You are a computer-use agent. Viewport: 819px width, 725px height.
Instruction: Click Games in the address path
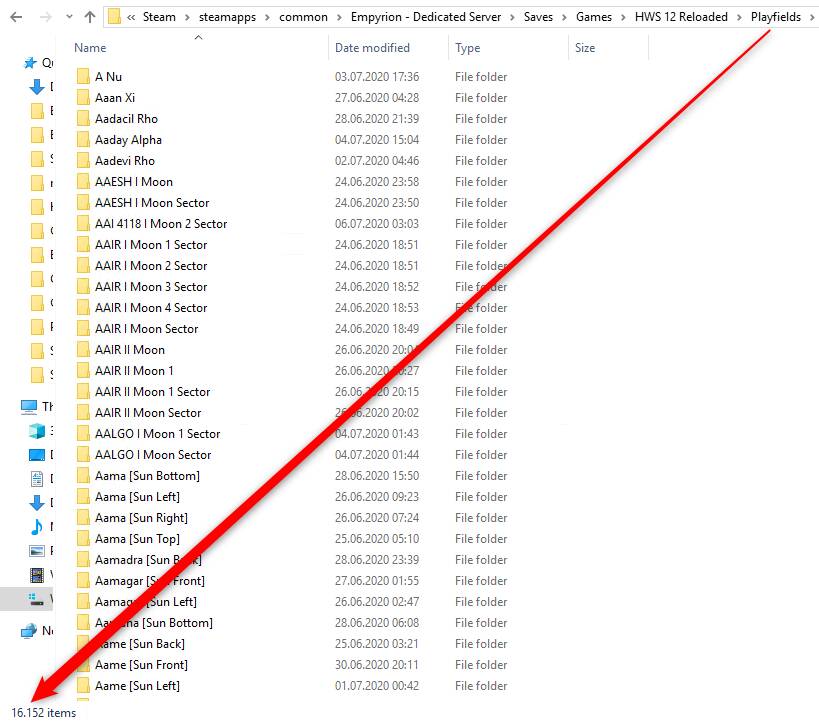[x=594, y=17]
